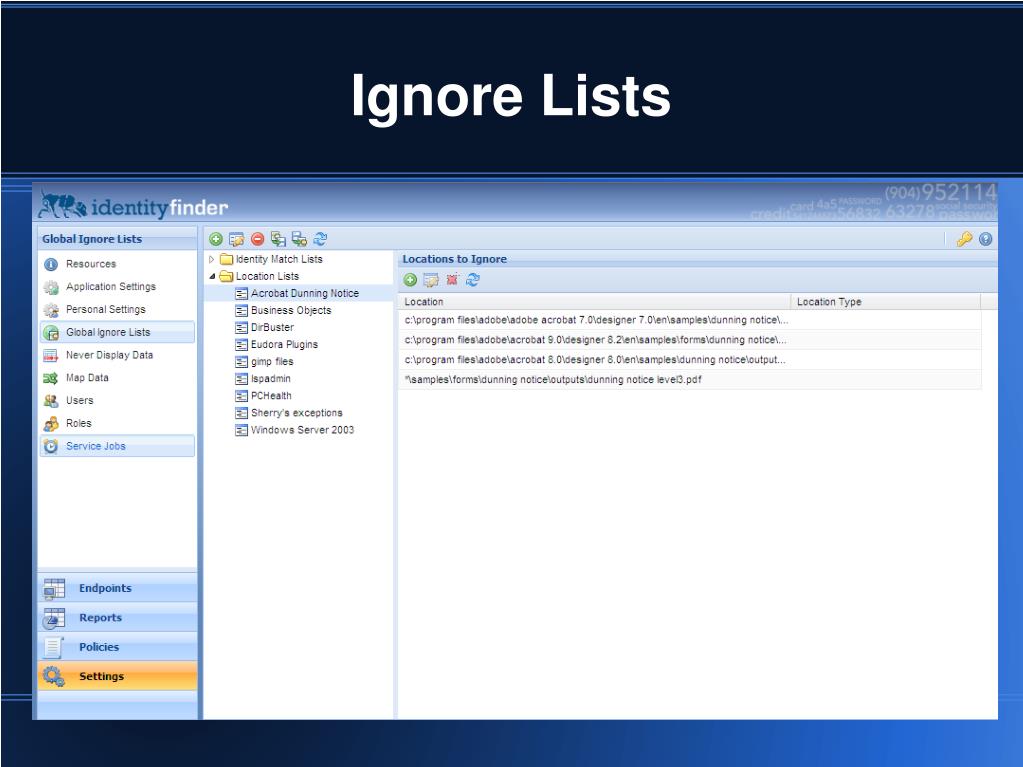This screenshot has height=767, width=1023.
Task: Expand the Identity Match Lists folder arrow
Action: pyautogui.click(x=211, y=260)
